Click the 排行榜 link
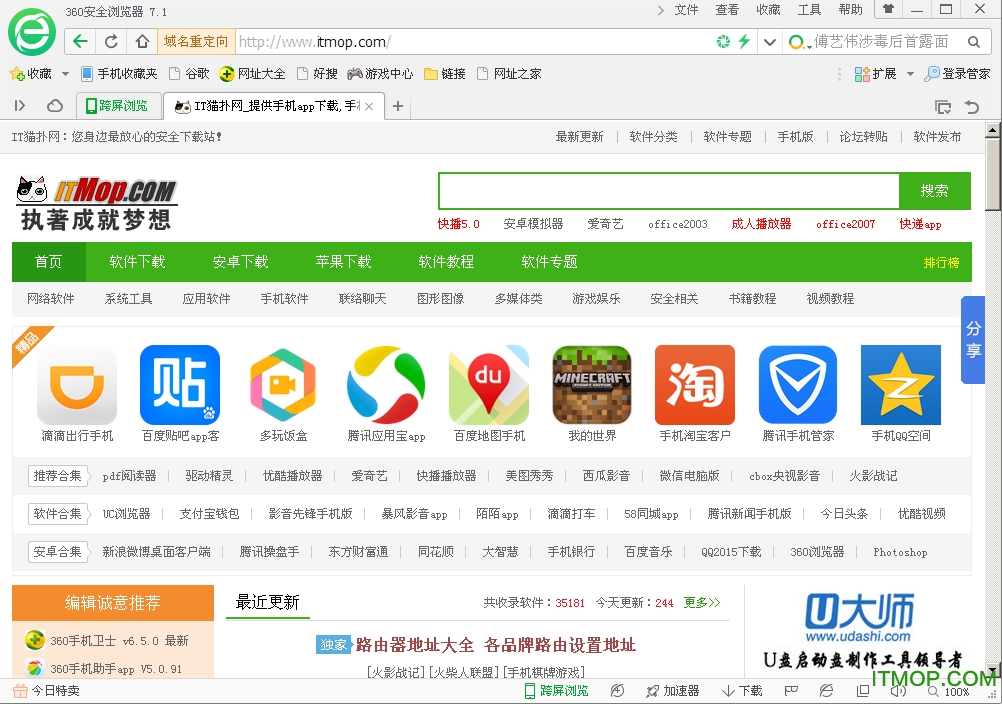1002x704 pixels. pyautogui.click(x=941, y=262)
